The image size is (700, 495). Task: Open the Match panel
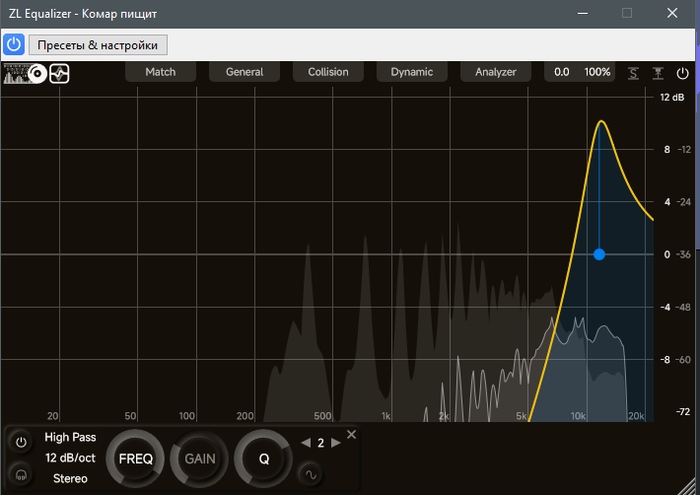[x=160, y=72]
